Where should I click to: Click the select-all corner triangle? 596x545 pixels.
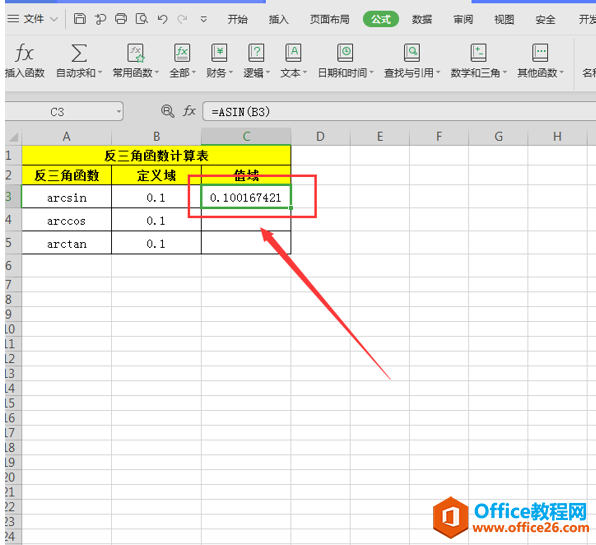tap(13, 137)
